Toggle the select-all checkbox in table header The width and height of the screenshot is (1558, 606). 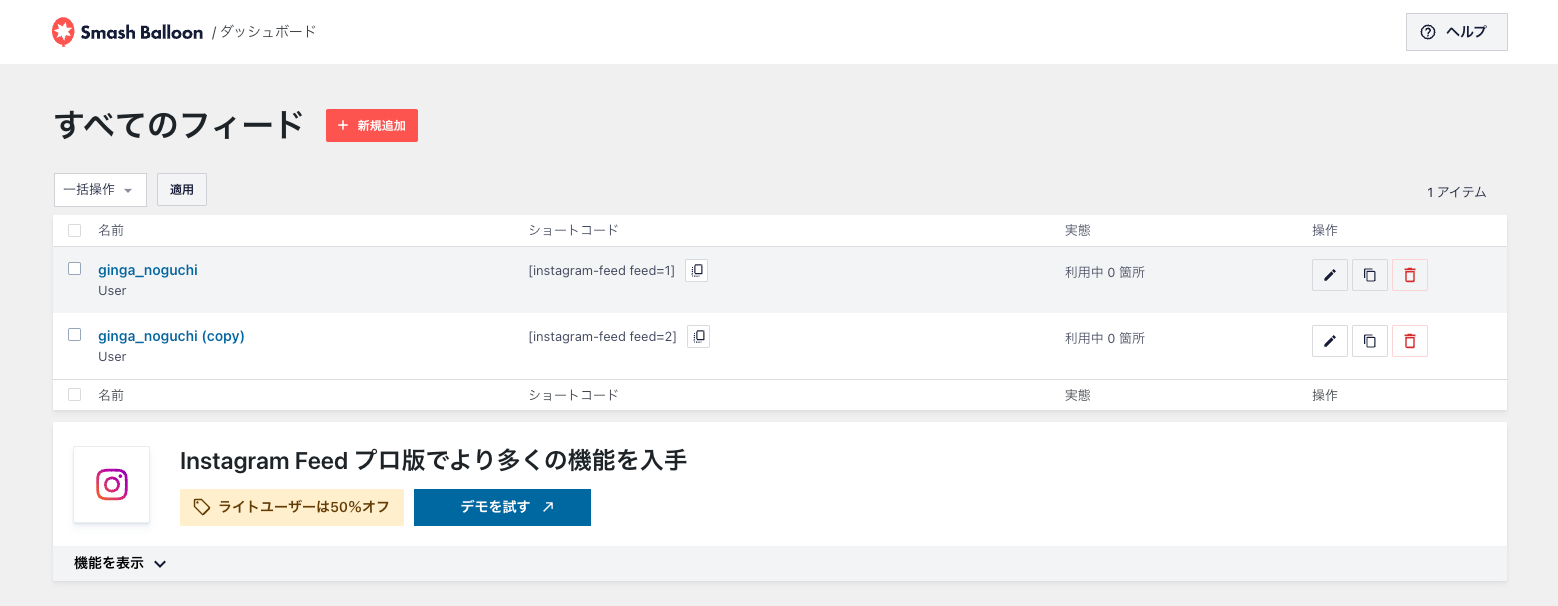tap(74, 231)
